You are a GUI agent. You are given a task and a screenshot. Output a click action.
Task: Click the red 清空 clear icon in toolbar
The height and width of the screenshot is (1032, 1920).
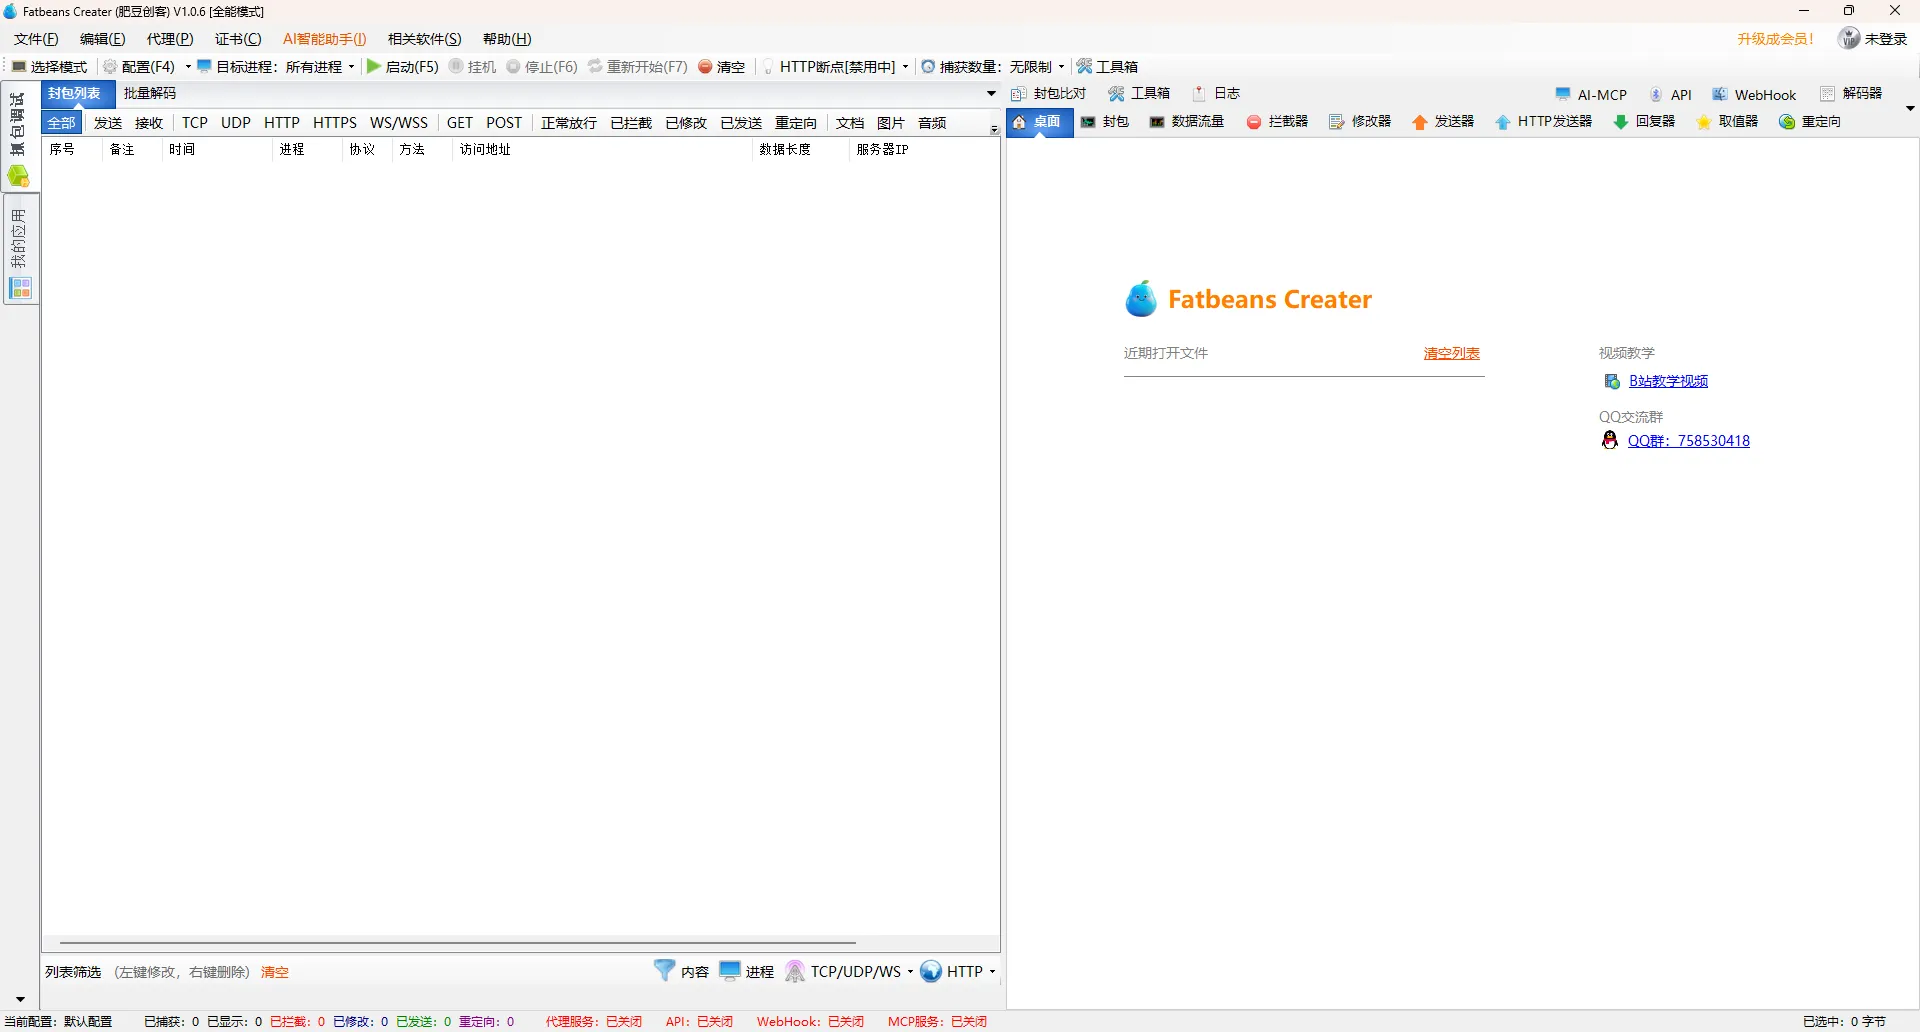pyautogui.click(x=705, y=67)
